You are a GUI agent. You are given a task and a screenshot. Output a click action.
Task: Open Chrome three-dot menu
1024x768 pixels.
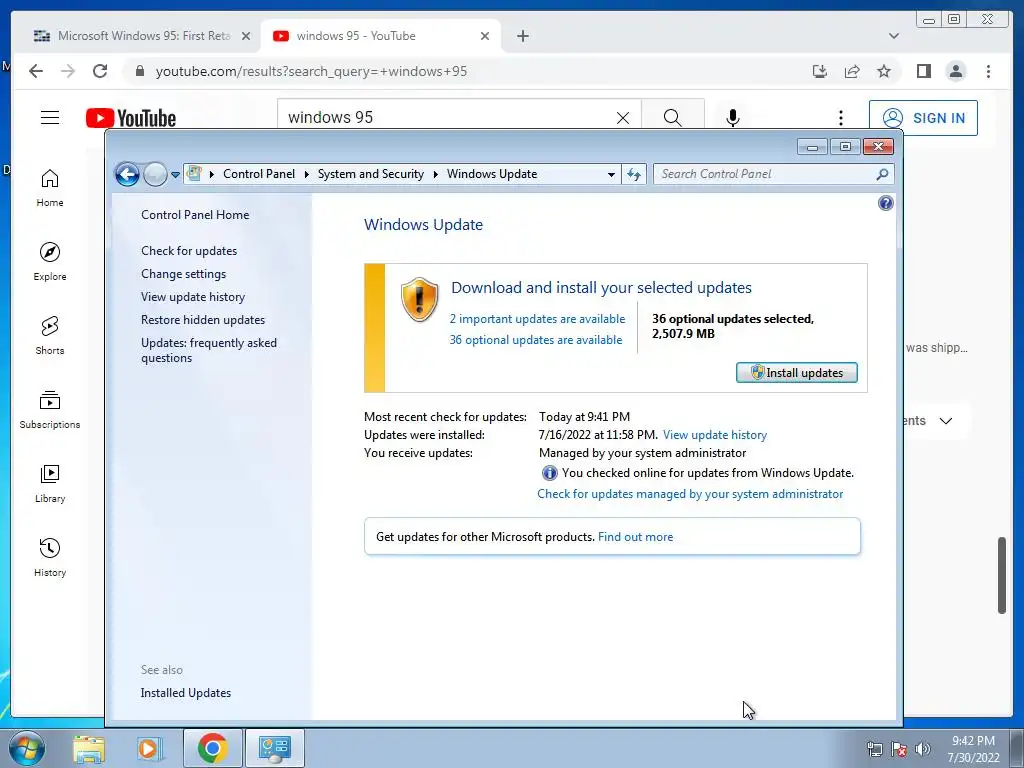(988, 71)
